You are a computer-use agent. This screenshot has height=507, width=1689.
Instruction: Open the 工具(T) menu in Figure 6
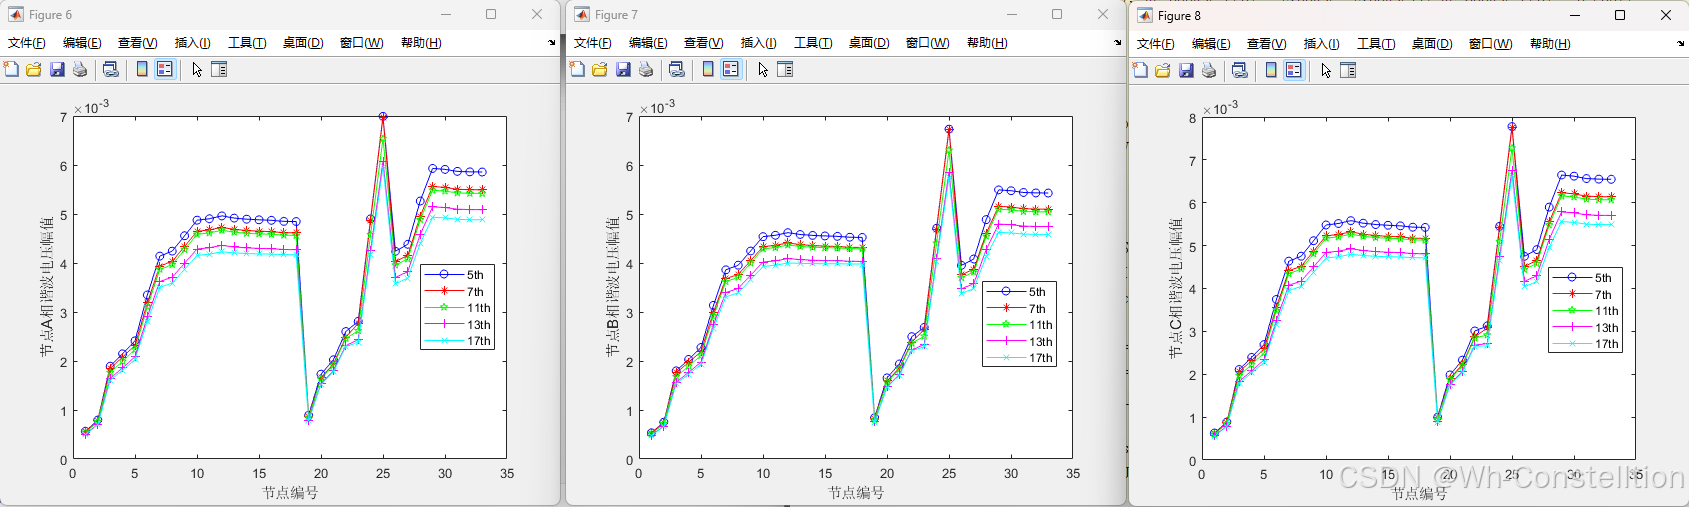(247, 43)
